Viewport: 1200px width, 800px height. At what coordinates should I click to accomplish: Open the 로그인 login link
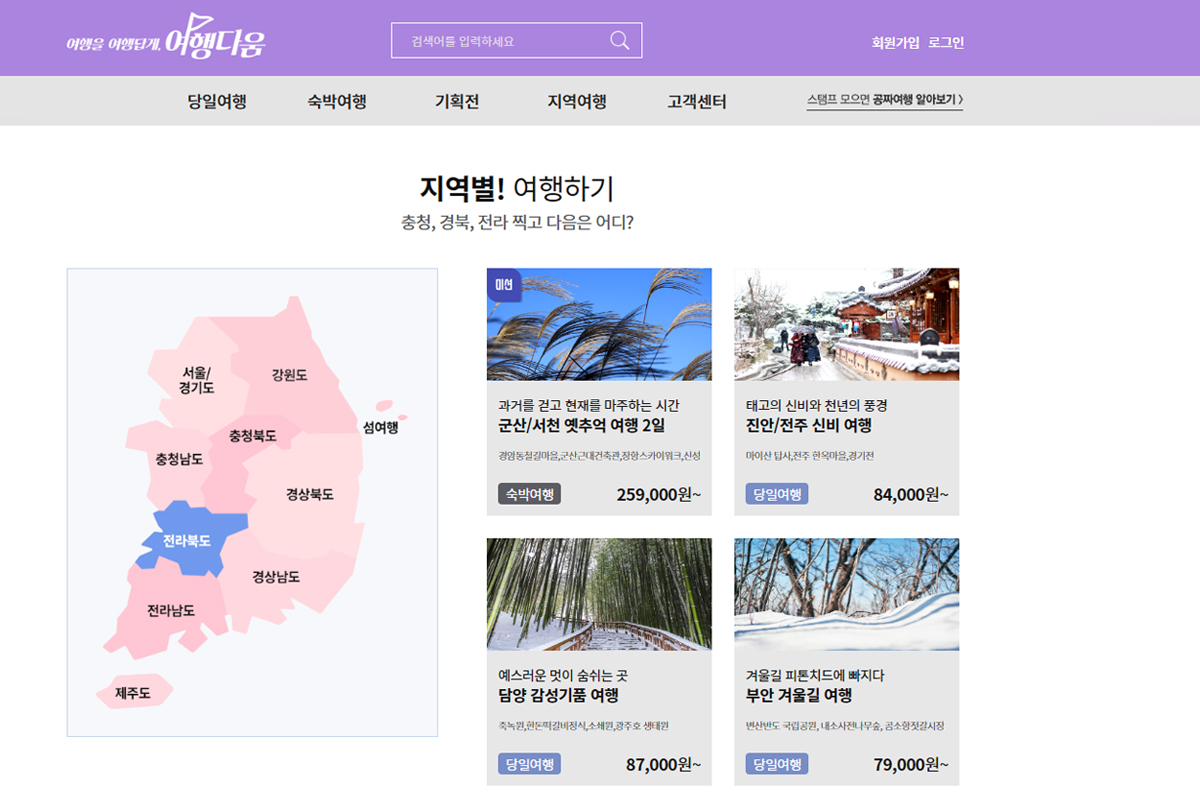point(946,42)
